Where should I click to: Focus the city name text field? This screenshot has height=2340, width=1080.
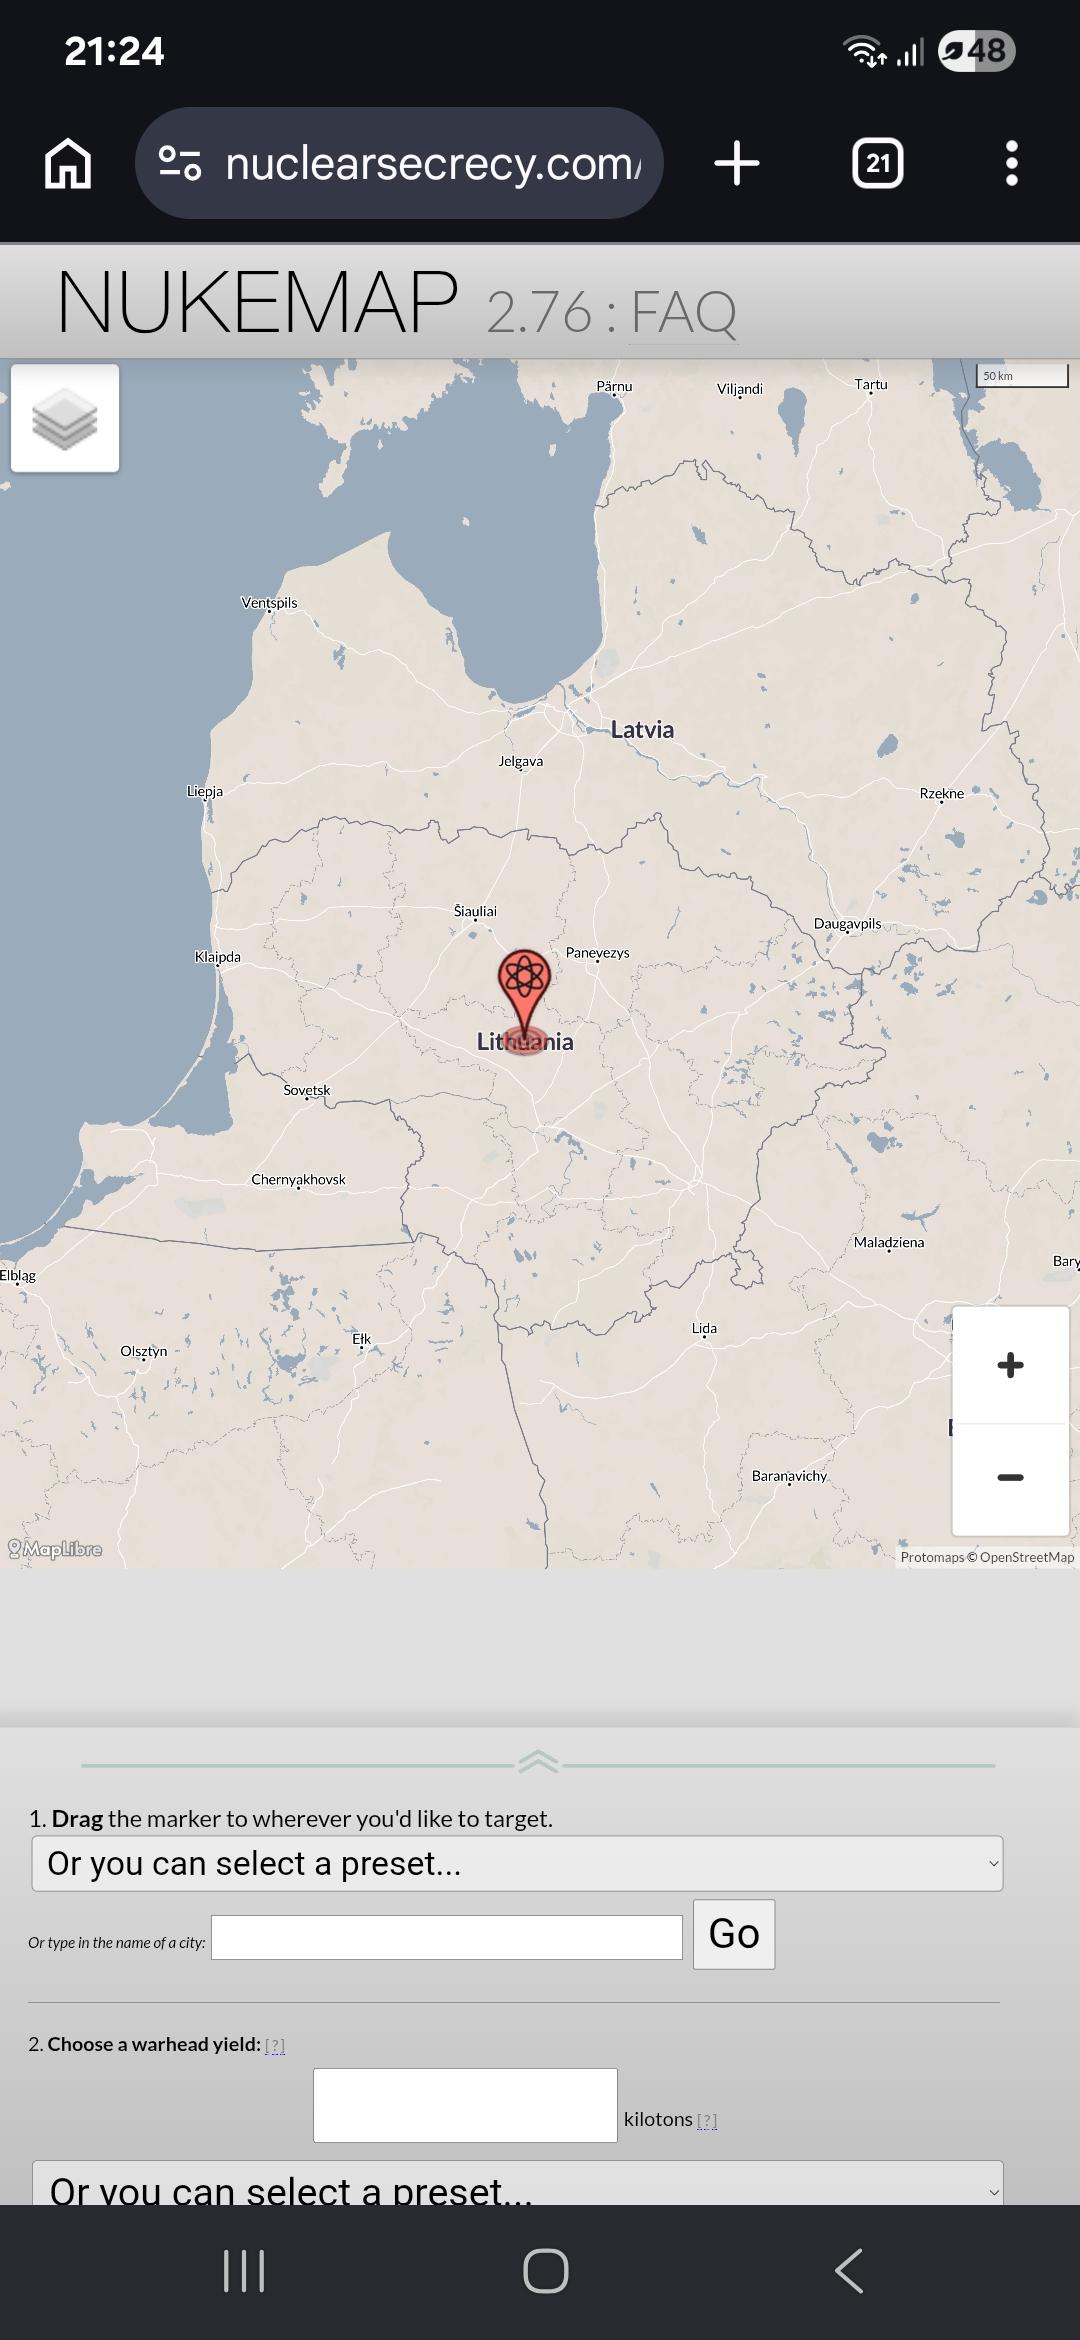(x=447, y=1937)
